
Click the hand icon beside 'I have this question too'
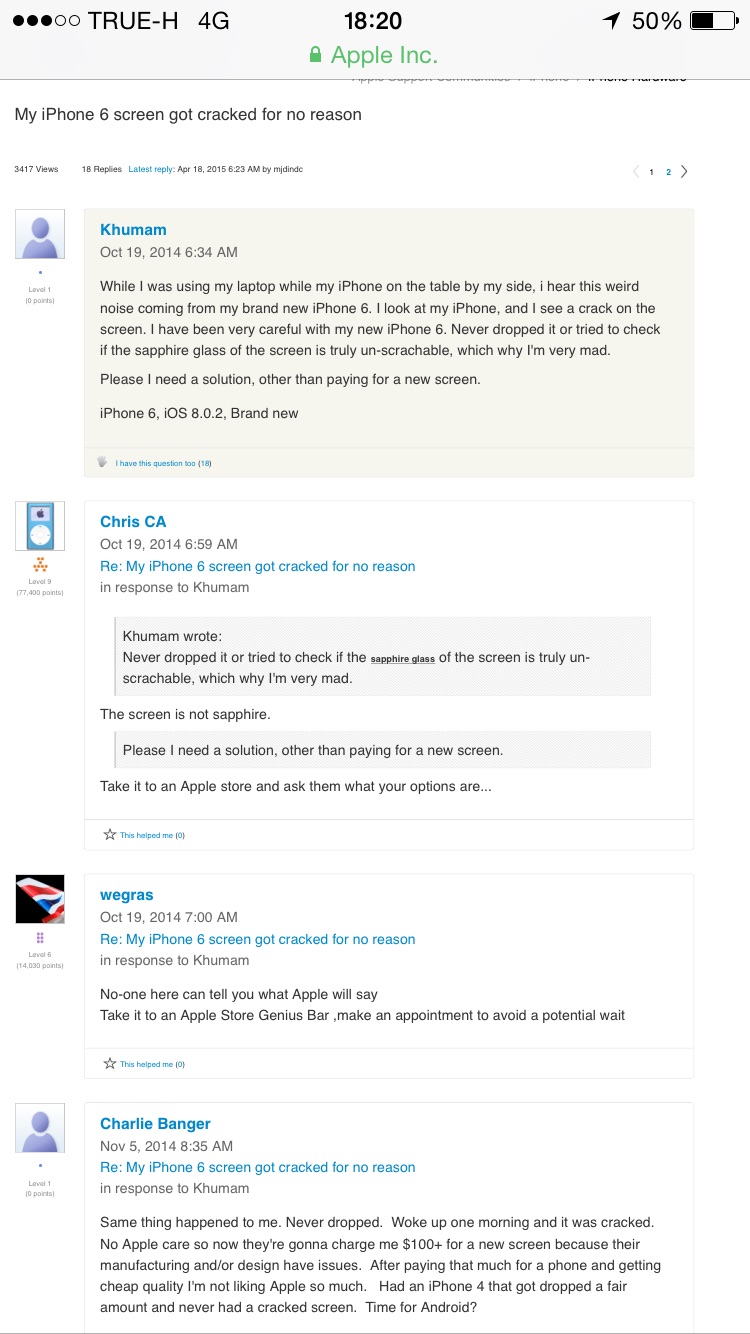tap(102, 462)
